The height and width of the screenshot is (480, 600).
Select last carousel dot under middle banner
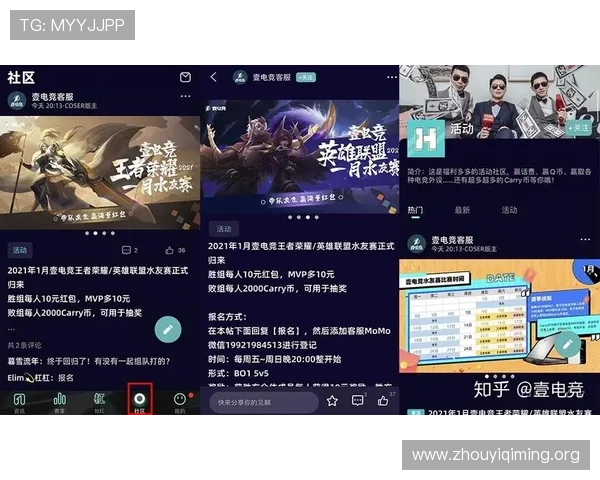tap(316, 217)
